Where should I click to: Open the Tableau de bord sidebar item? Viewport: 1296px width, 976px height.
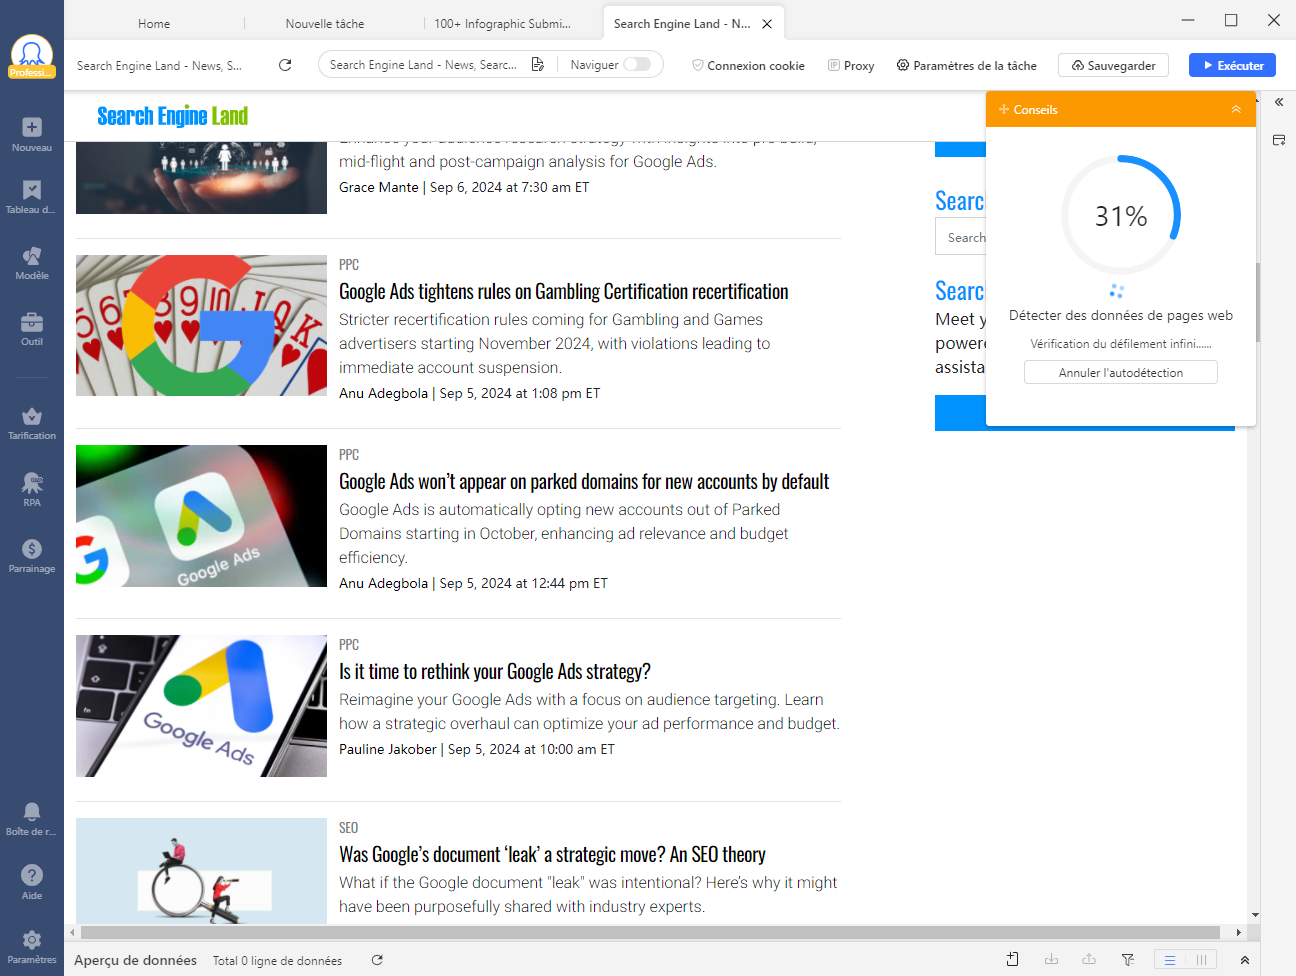(32, 197)
